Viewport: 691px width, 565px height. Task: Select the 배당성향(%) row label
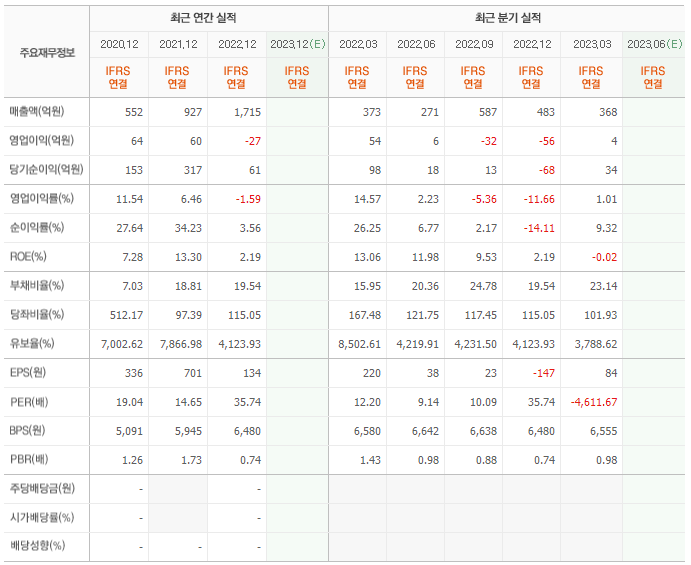tap(37, 546)
